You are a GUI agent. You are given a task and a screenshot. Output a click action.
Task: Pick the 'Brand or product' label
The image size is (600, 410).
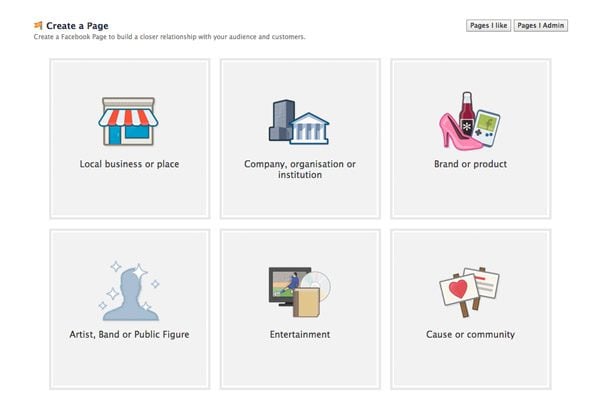[469, 164]
